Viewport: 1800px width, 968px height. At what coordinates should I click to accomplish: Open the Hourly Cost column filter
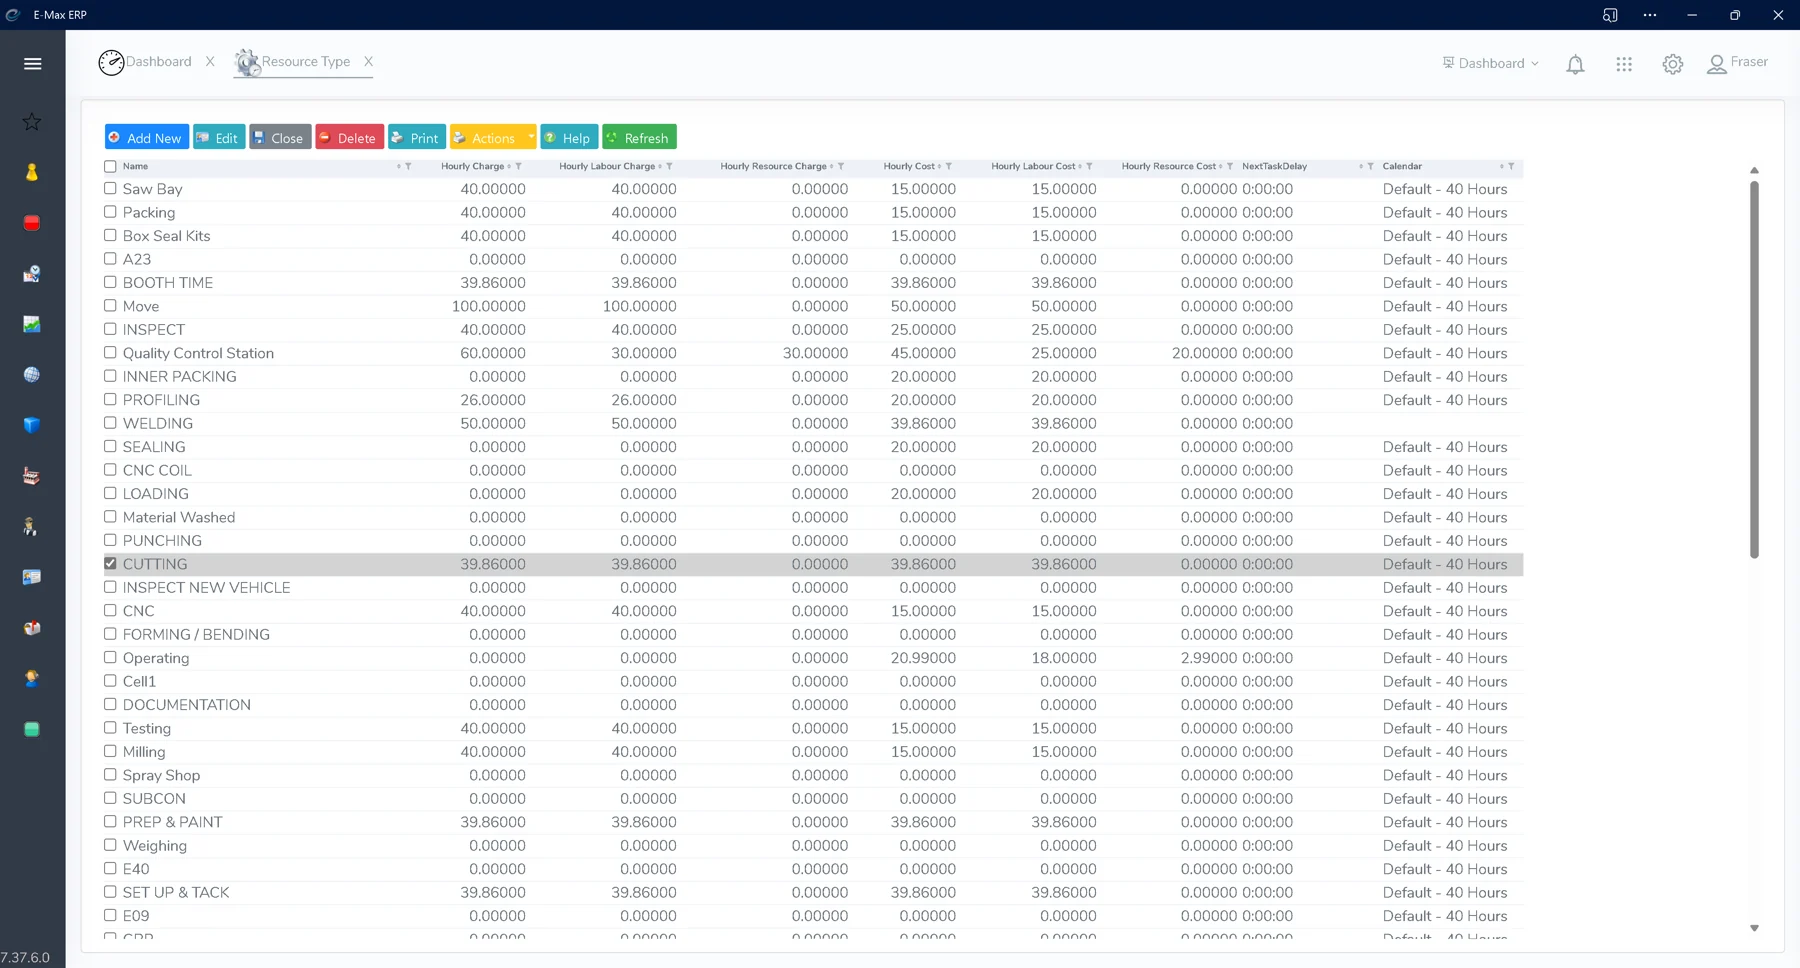(x=948, y=166)
